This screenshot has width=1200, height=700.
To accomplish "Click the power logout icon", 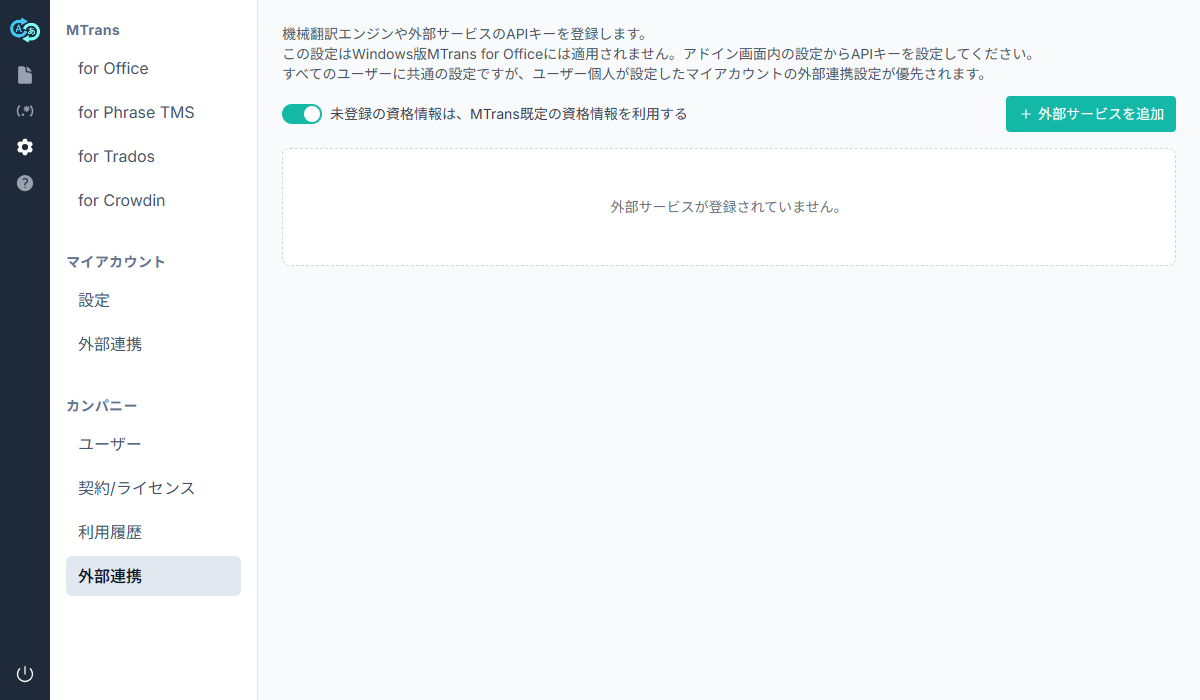I will (x=25, y=674).
